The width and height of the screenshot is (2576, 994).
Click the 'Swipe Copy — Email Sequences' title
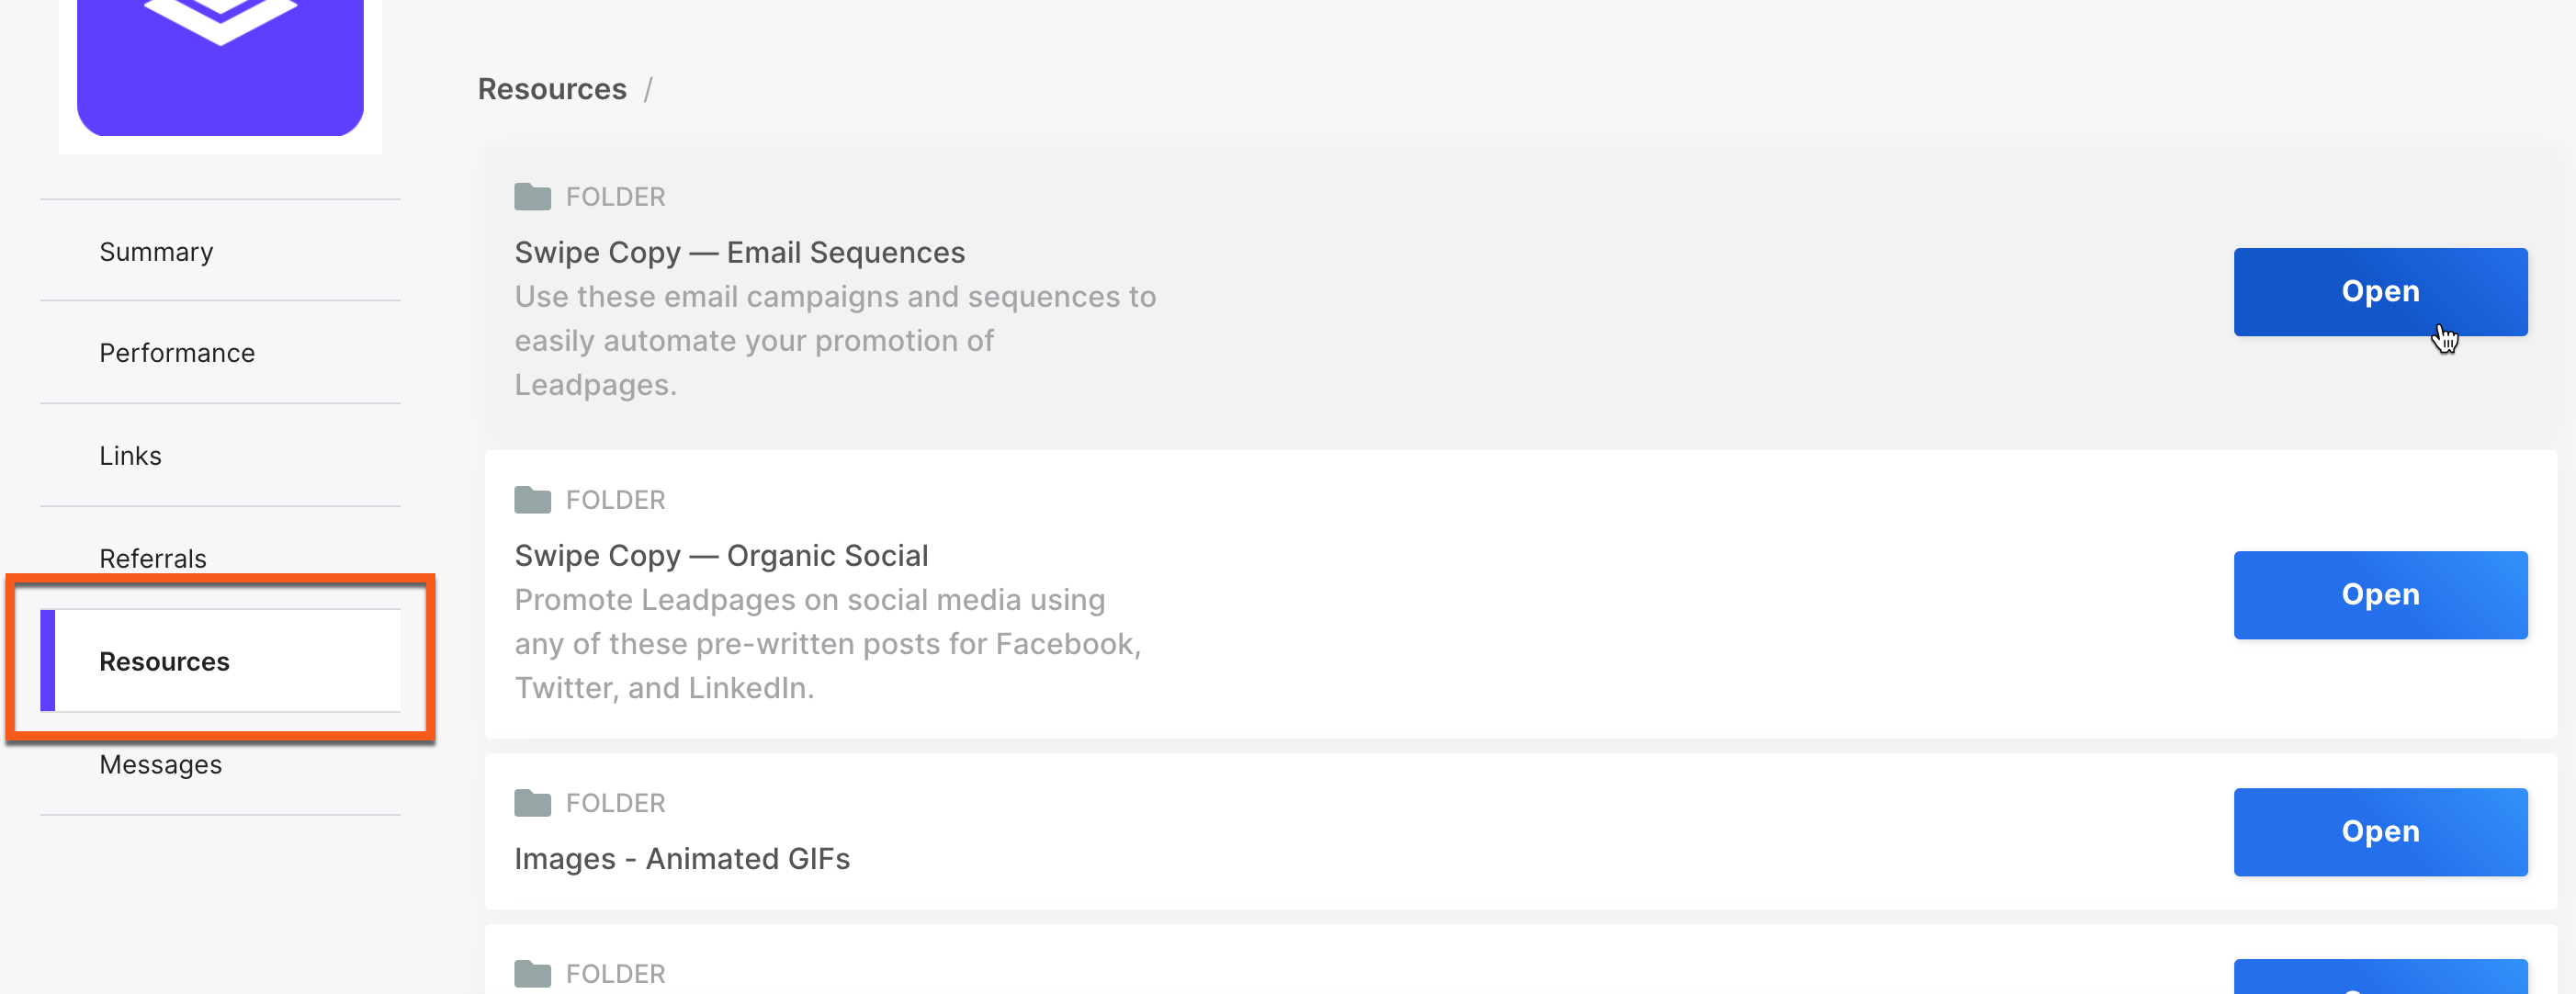point(739,253)
